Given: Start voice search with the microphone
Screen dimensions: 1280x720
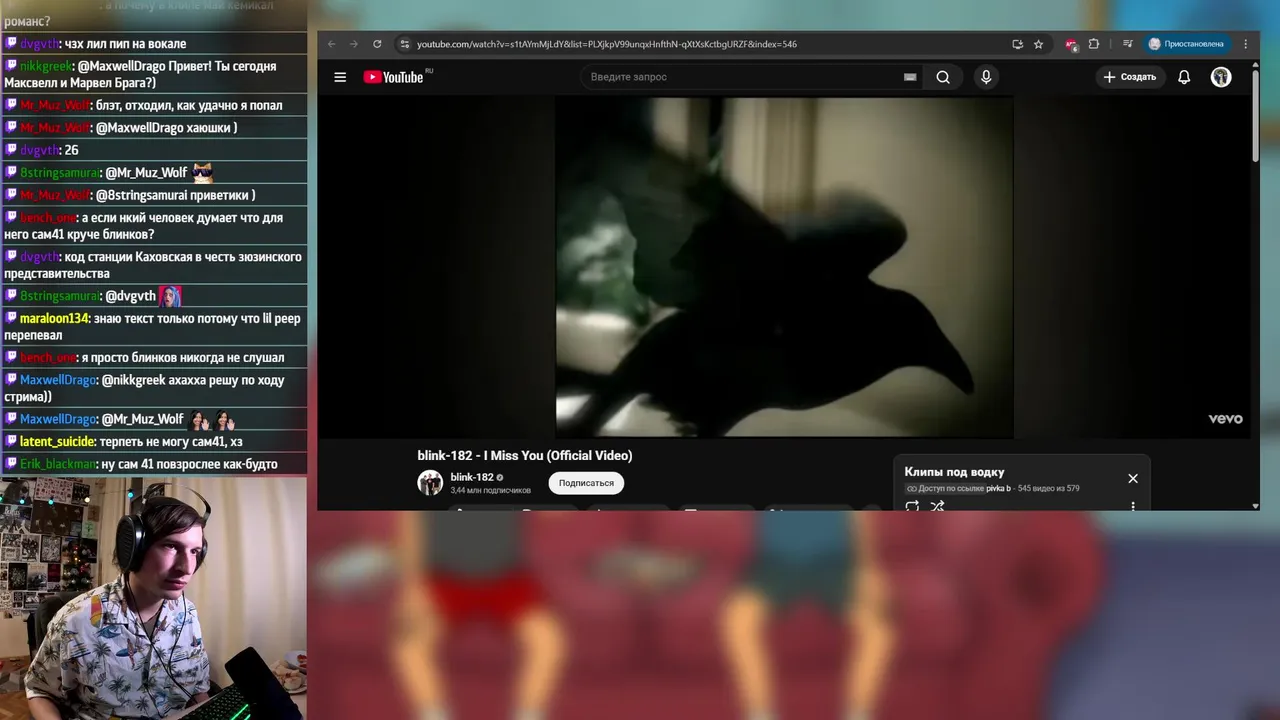Looking at the screenshot, I should click(986, 77).
